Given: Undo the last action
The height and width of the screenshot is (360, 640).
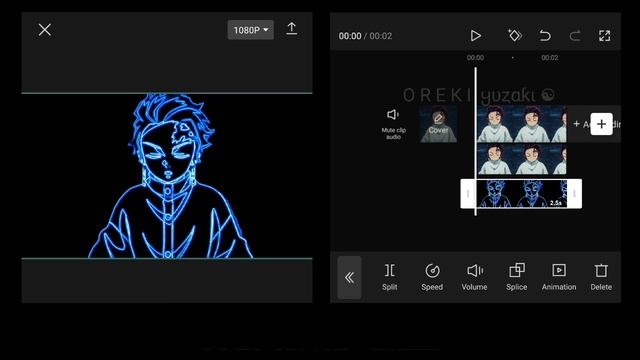Looking at the screenshot, I should click(x=544, y=36).
